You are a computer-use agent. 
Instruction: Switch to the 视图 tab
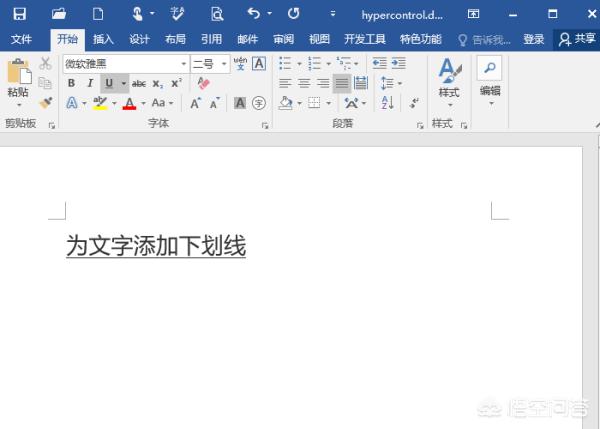[x=319, y=39]
